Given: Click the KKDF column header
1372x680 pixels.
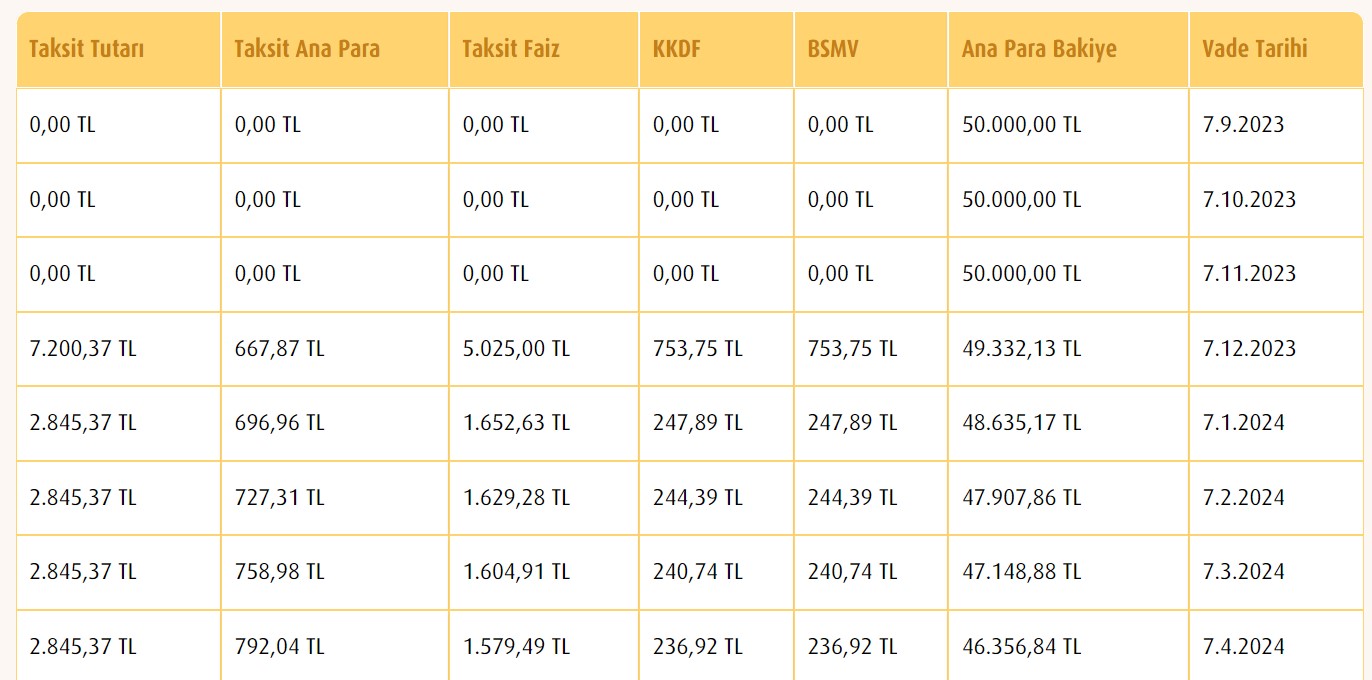Looking at the screenshot, I should (717, 49).
